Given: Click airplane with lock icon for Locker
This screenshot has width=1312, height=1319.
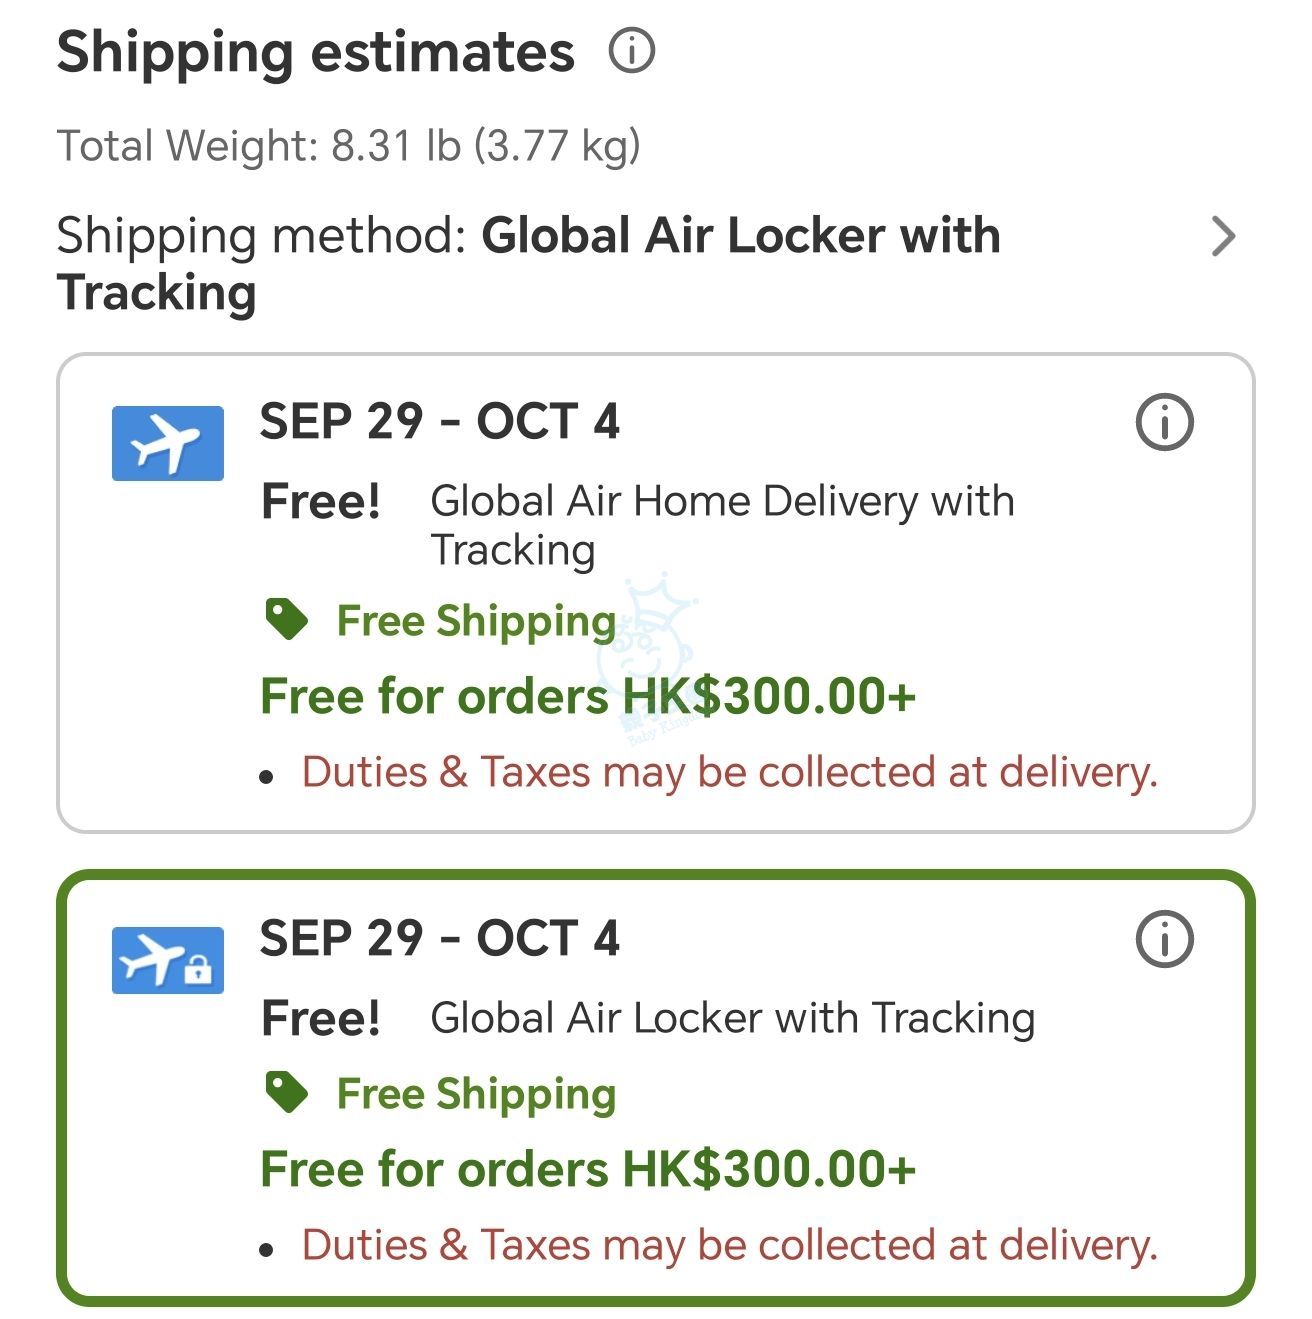Looking at the screenshot, I should coord(168,960).
